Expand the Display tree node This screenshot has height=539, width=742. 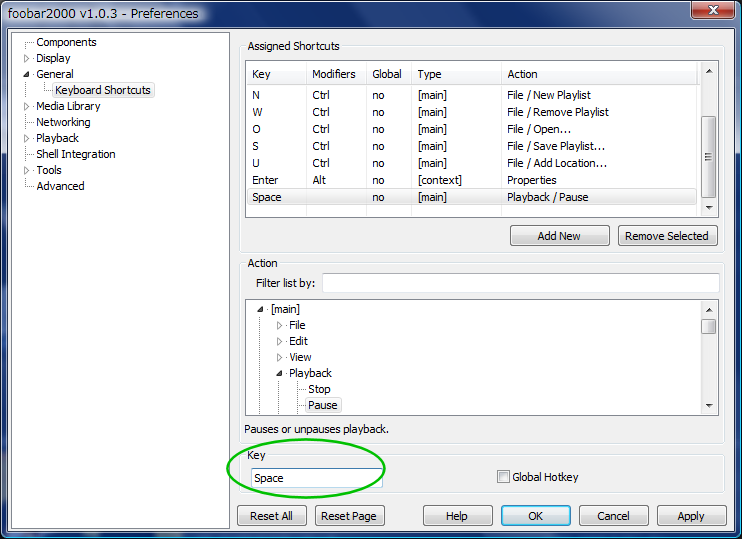(26, 58)
